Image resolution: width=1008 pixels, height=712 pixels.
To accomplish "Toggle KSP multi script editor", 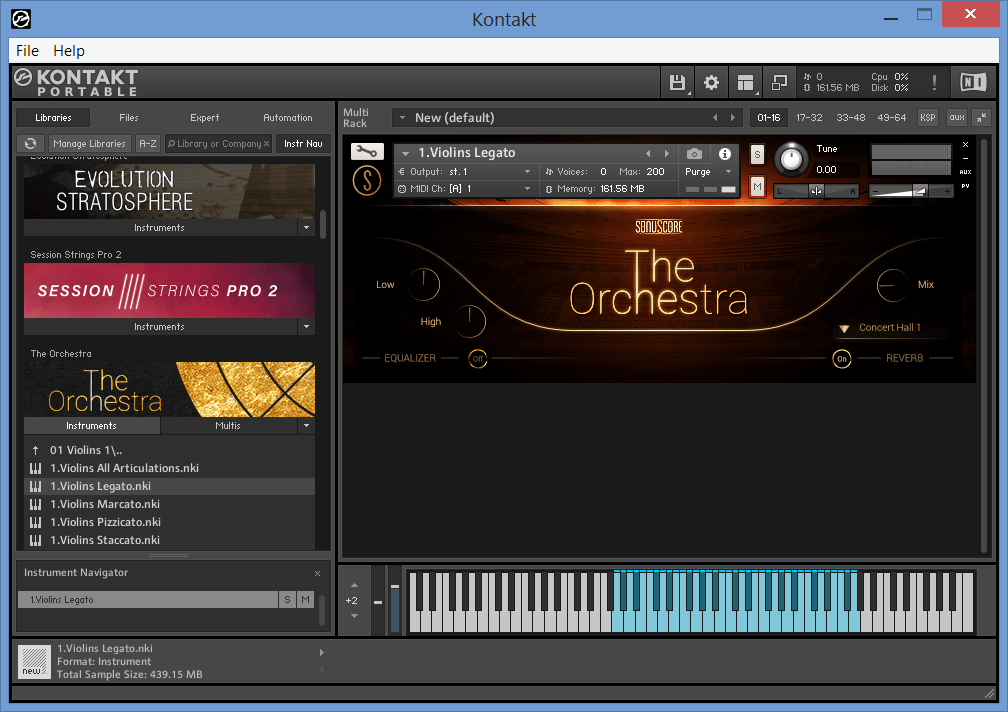I will coord(928,117).
